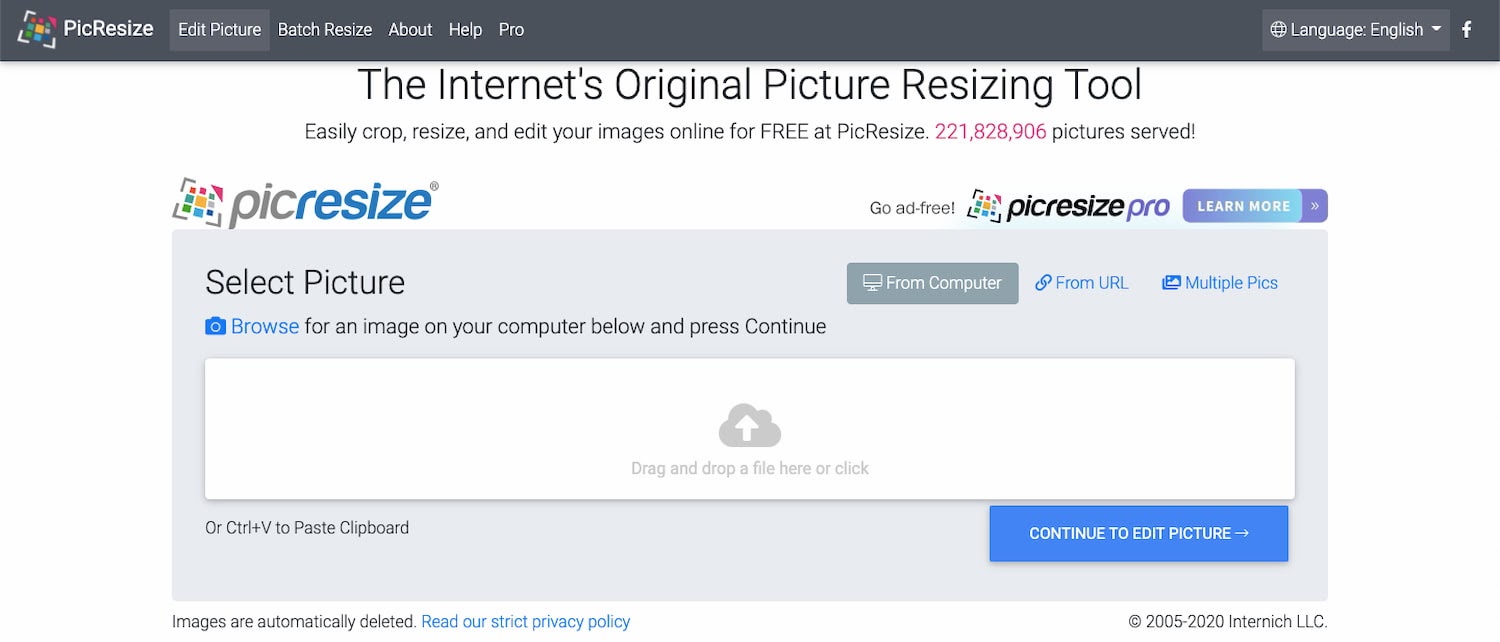Image resolution: width=1500 pixels, height=642 pixels.
Task: Select the Pro navigation item
Action: 511,30
